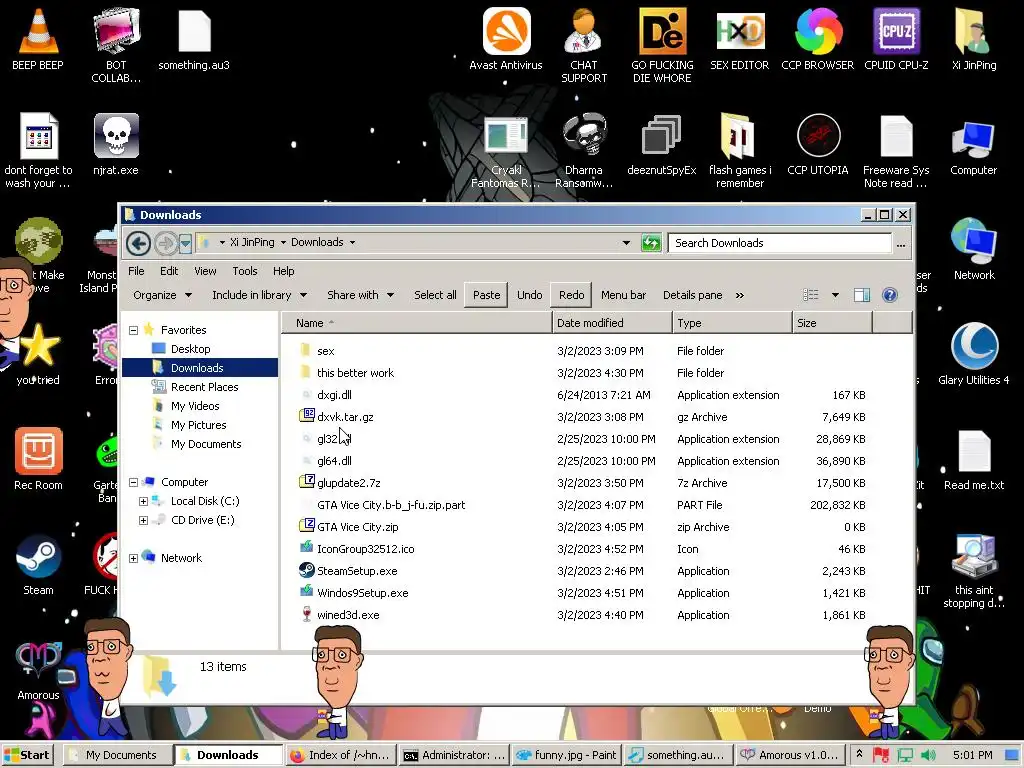Expand the Network tree node
1024x768 pixels.
pyautogui.click(x=133, y=558)
